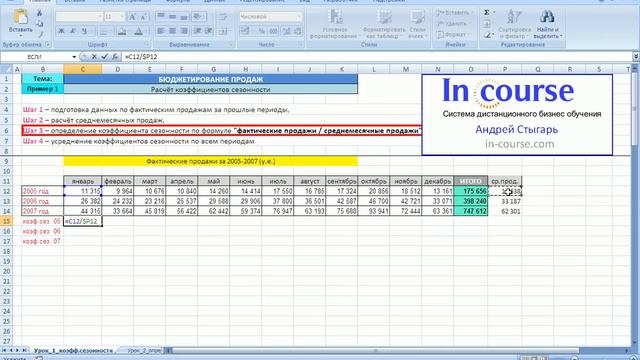The width and height of the screenshot is (640, 360).
Task: Click the accounting currency format icon
Action: point(246,31)
